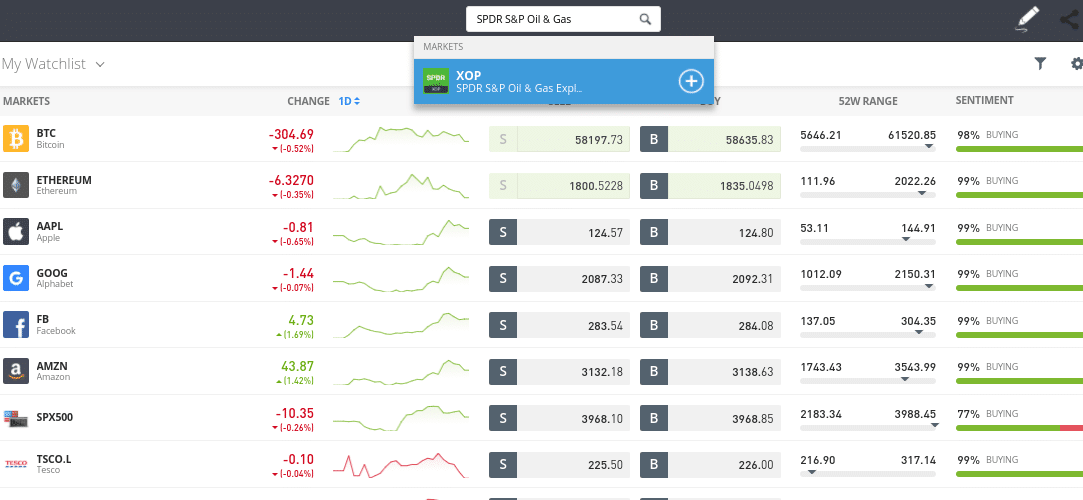Click the Alphabet Google logo icon
The image size is (1083, 500).
[16, 278]
